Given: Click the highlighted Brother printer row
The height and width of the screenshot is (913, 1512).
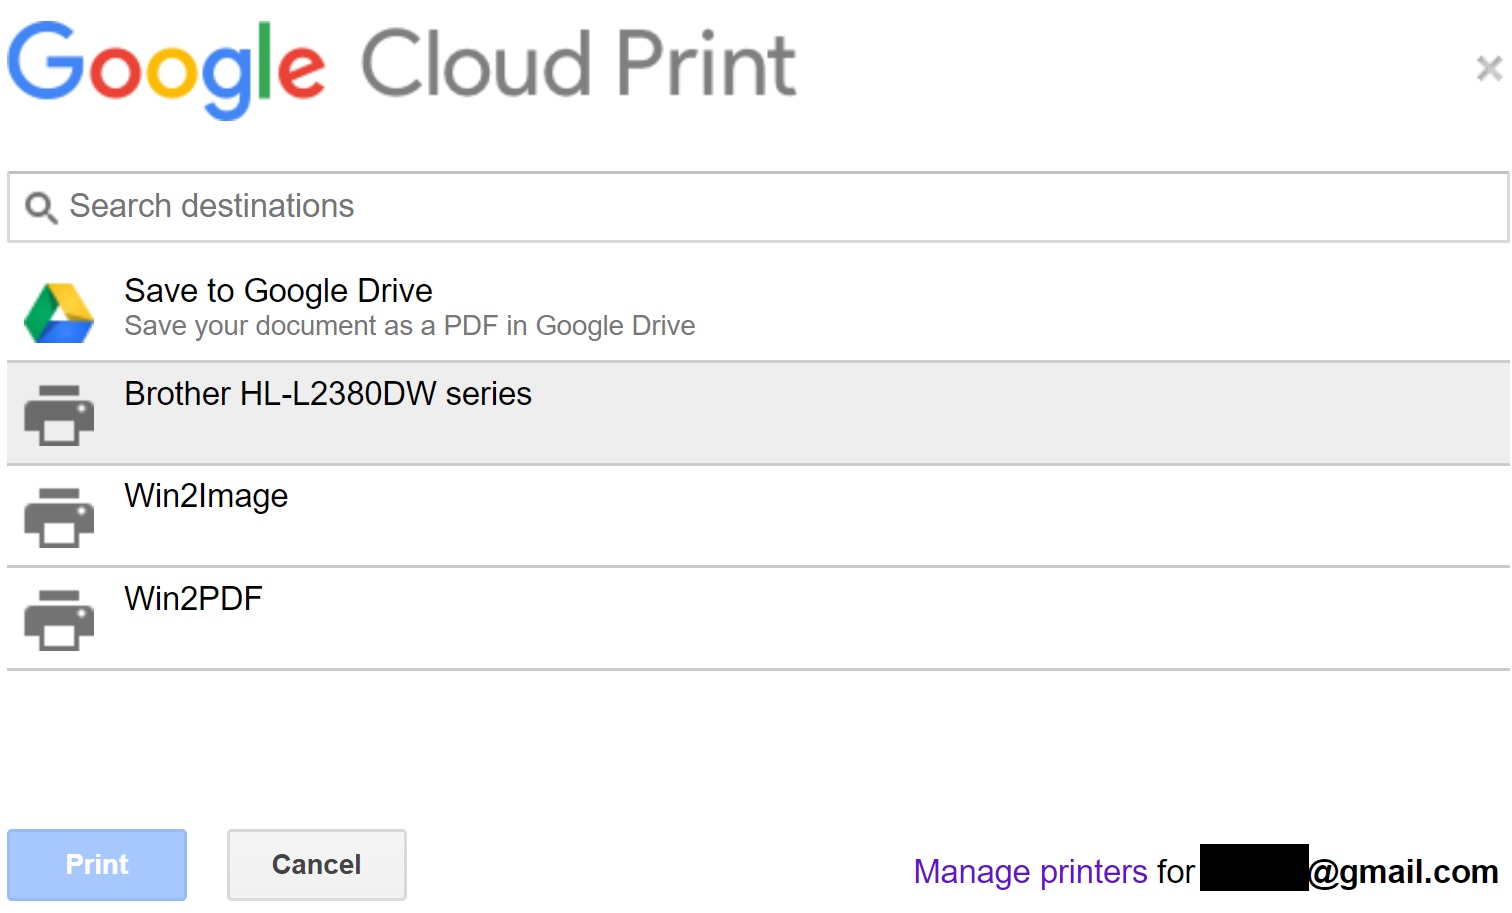Looking at the screenshot, I should click(x=700, y=413).
